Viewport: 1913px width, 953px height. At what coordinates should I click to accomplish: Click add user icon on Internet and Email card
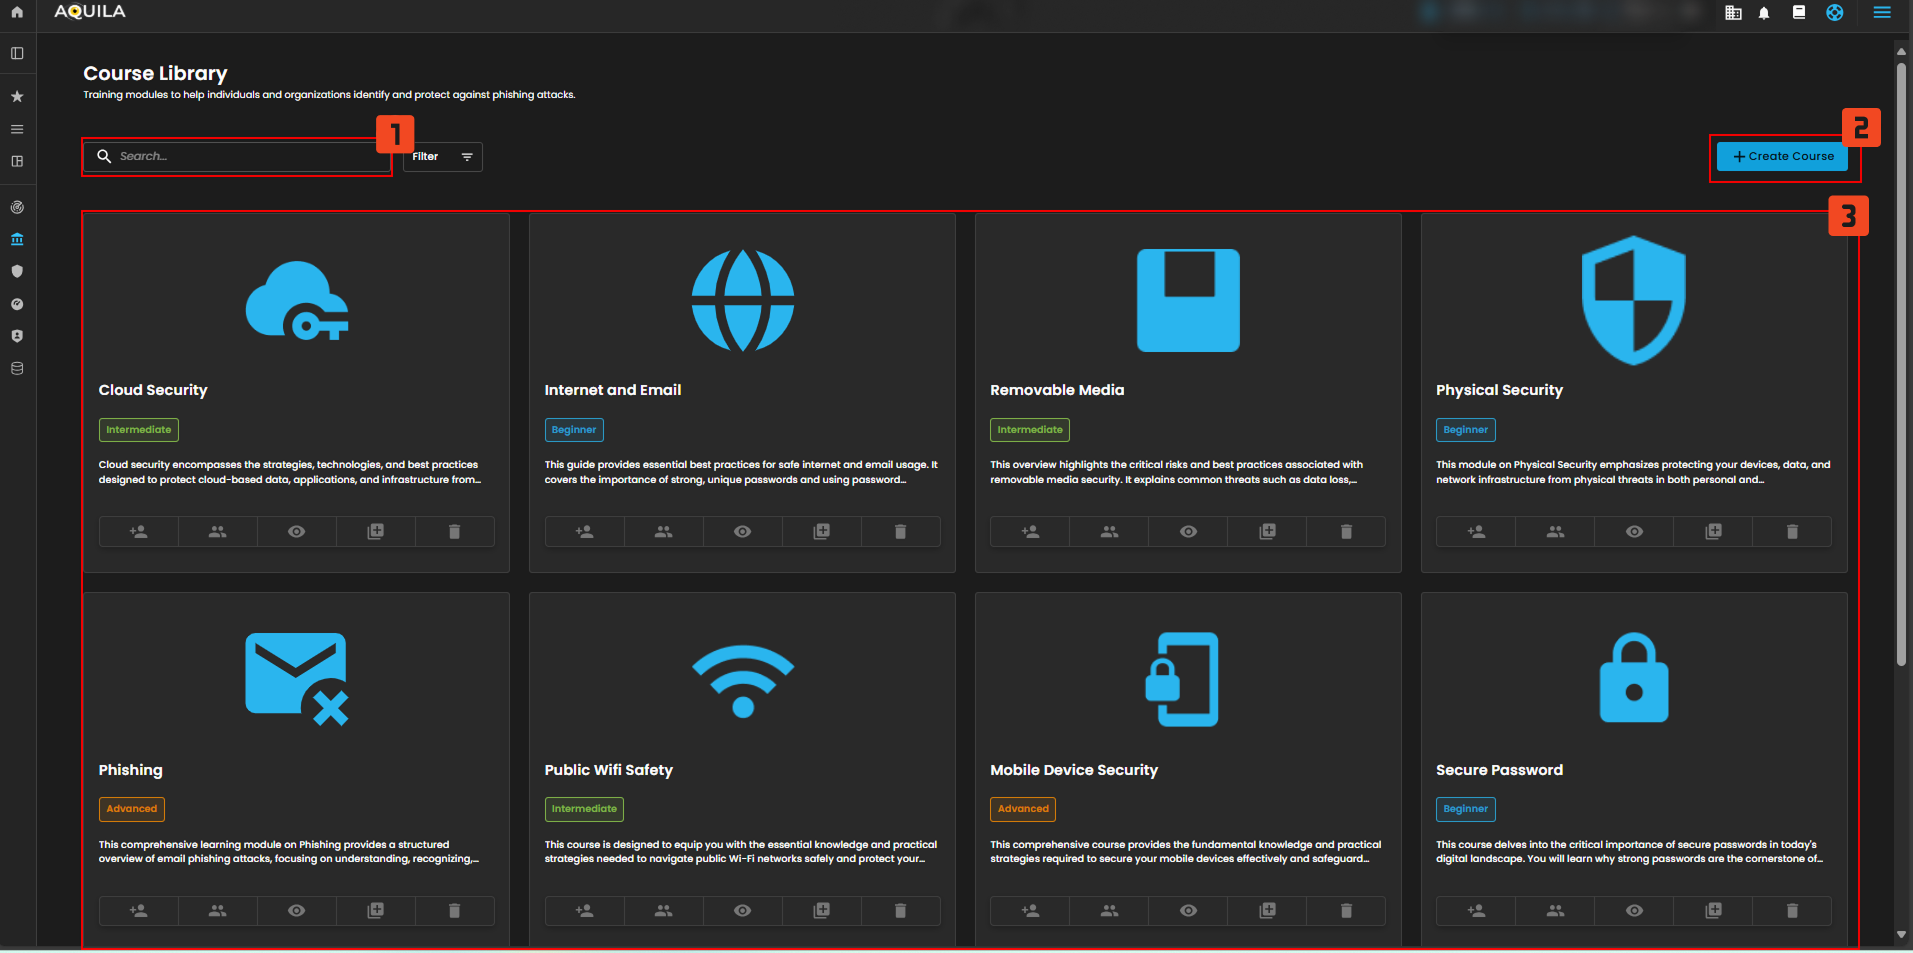pos(584,532)
